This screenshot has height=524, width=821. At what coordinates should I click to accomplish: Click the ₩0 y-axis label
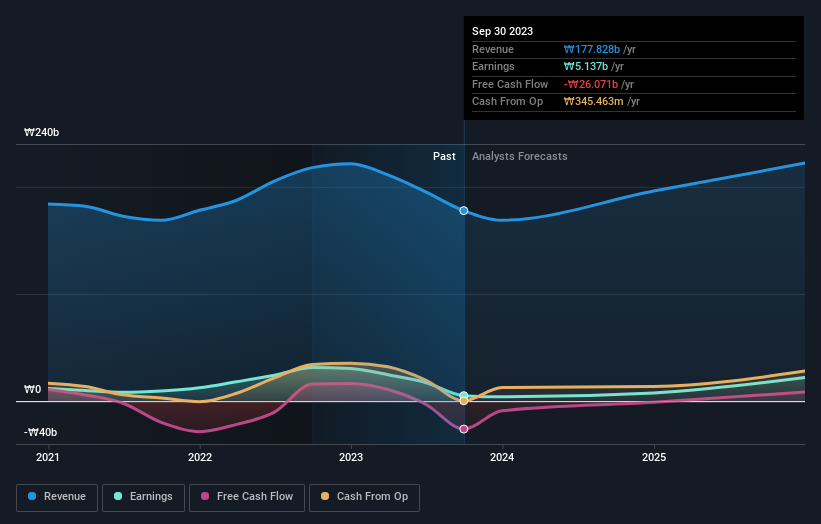[x=32, y=389]
